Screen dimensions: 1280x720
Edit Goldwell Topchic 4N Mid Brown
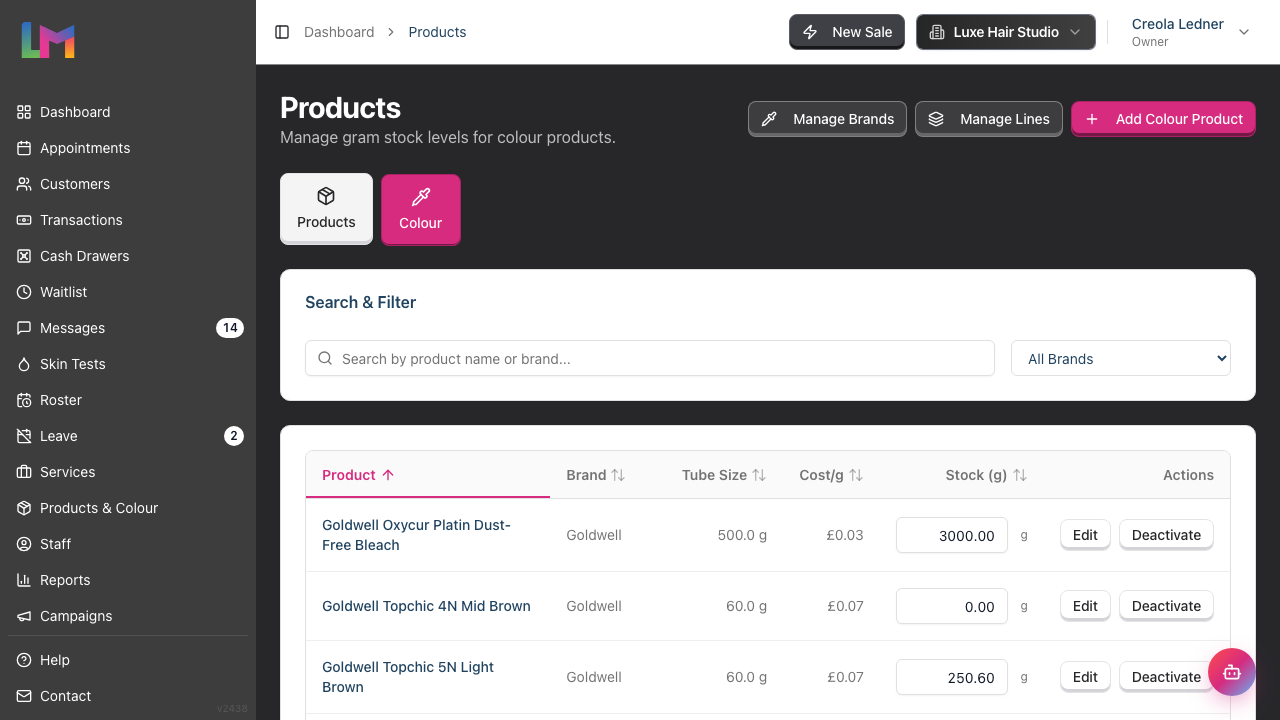(x=1085, y=606)
